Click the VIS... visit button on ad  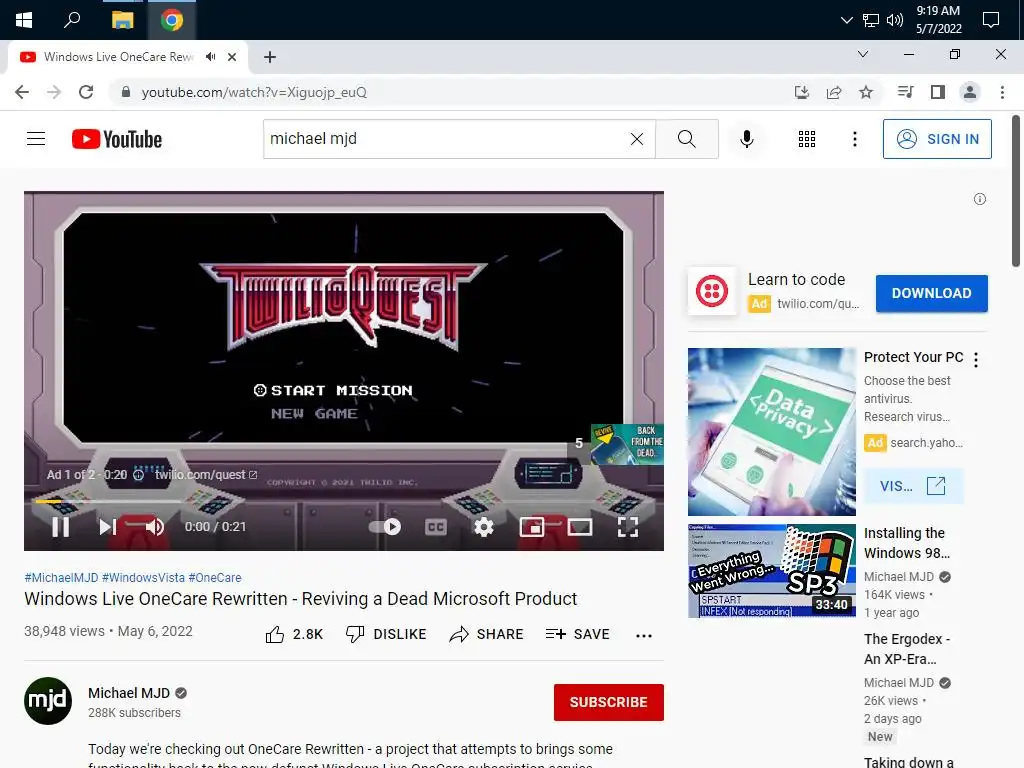913,486
